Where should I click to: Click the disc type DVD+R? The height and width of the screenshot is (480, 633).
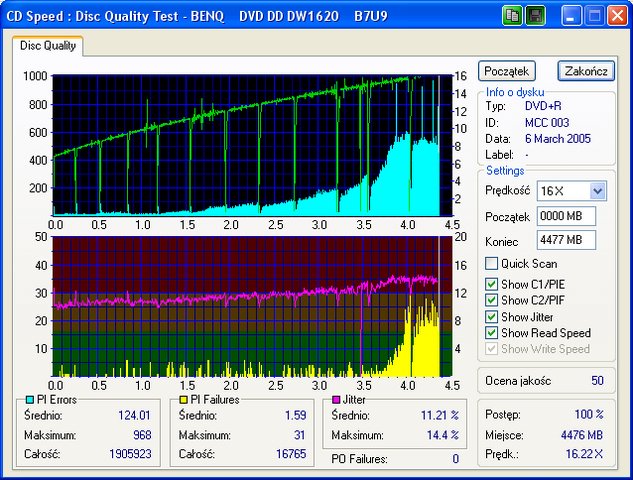(x=543, y=106)
